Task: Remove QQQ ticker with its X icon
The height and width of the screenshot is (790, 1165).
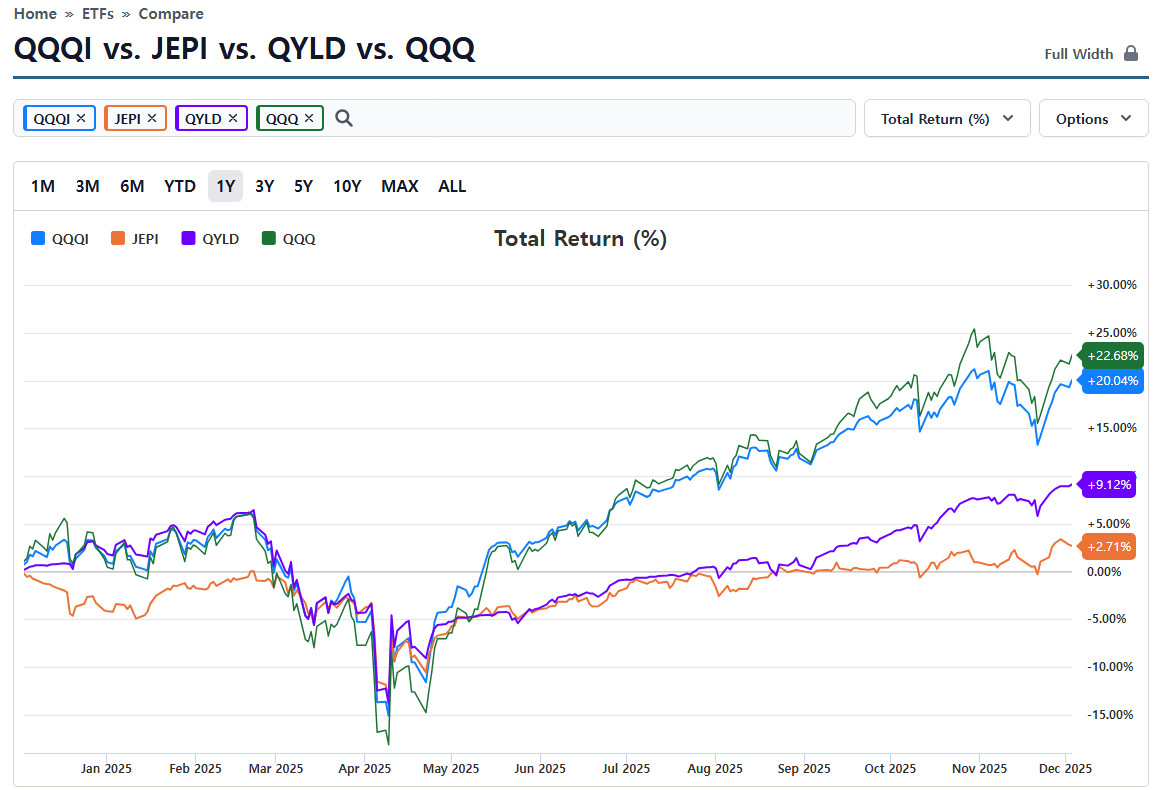Action: pos(309,118)
